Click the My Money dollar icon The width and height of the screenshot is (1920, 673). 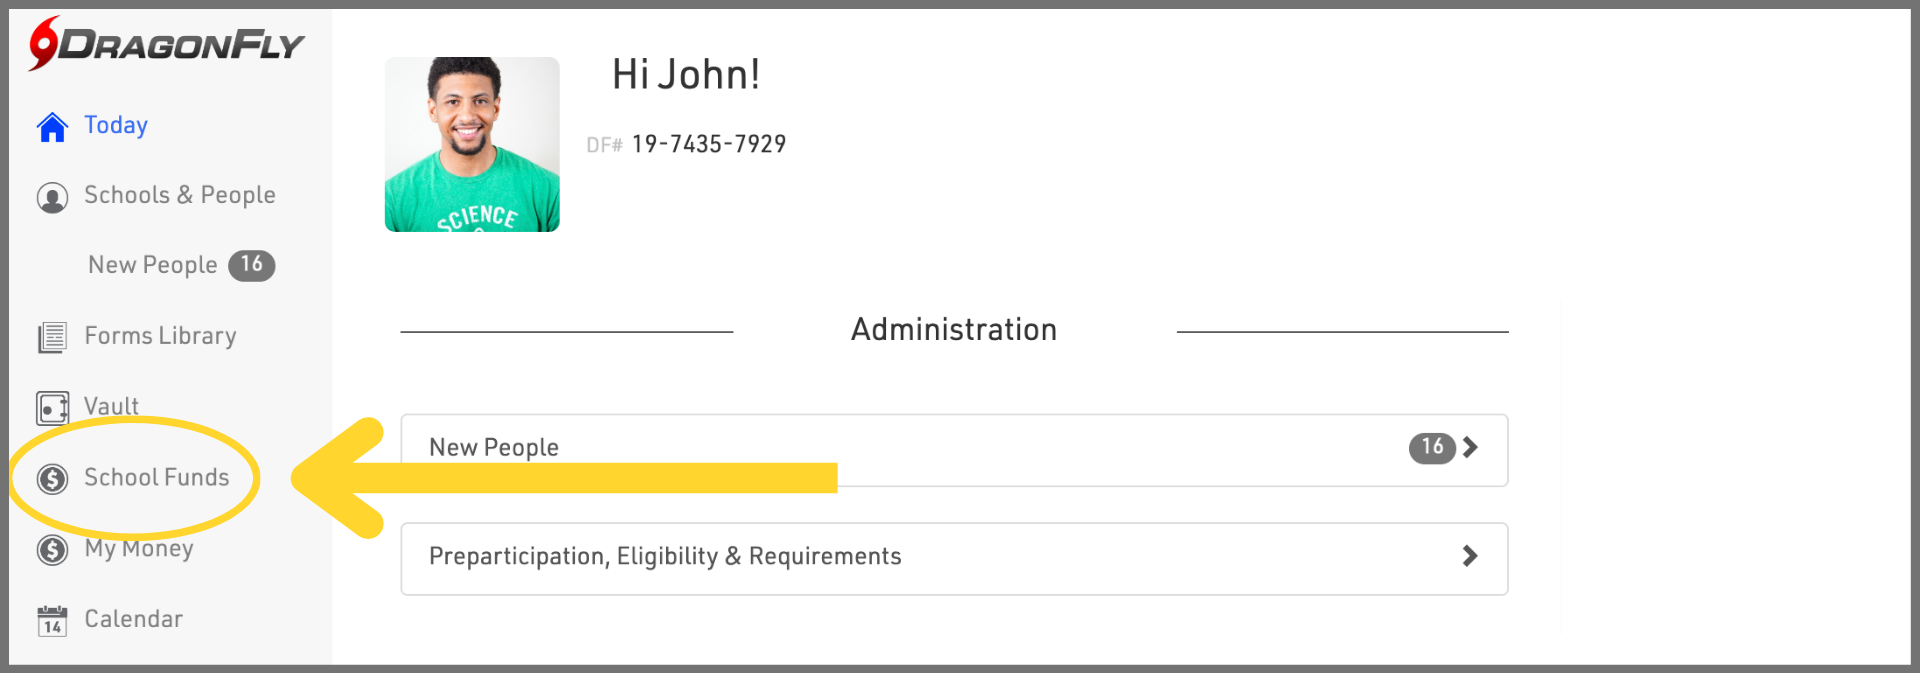coord(52,550)
